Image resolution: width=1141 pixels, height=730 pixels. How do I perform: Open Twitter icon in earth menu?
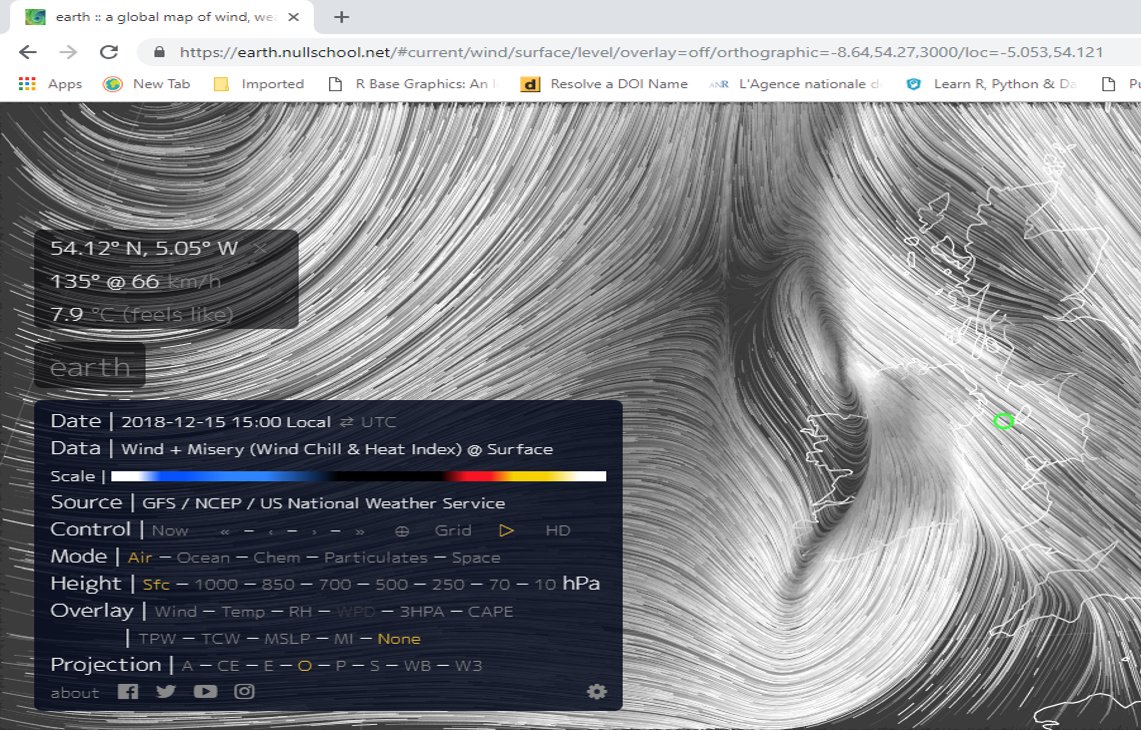coord(166,691)
